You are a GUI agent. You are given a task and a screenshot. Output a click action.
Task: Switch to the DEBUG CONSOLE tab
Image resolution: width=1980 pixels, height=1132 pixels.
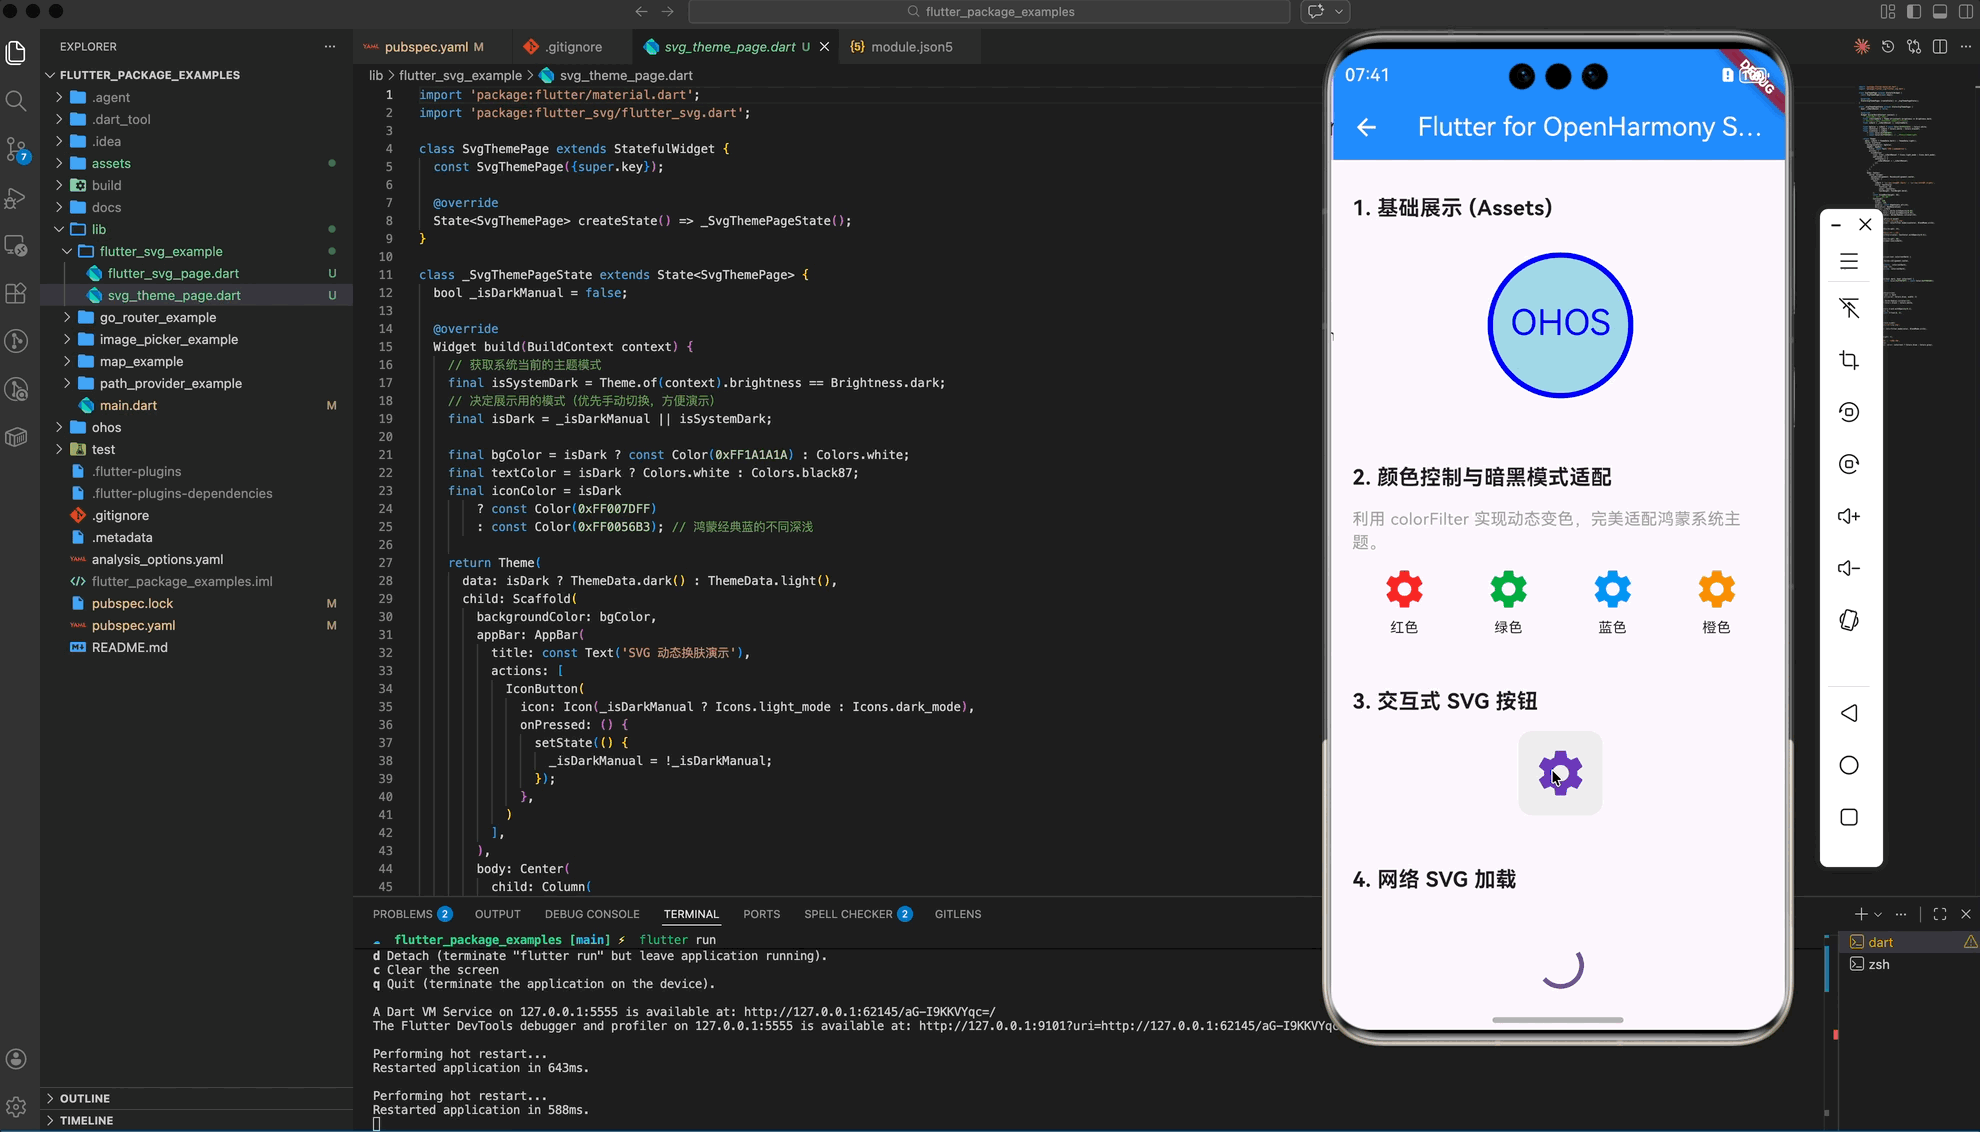[591, 914]
